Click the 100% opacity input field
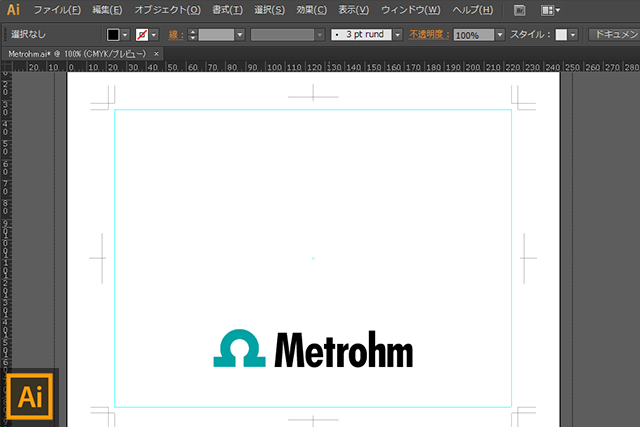The image size is (640, 427). click(473, 35)
